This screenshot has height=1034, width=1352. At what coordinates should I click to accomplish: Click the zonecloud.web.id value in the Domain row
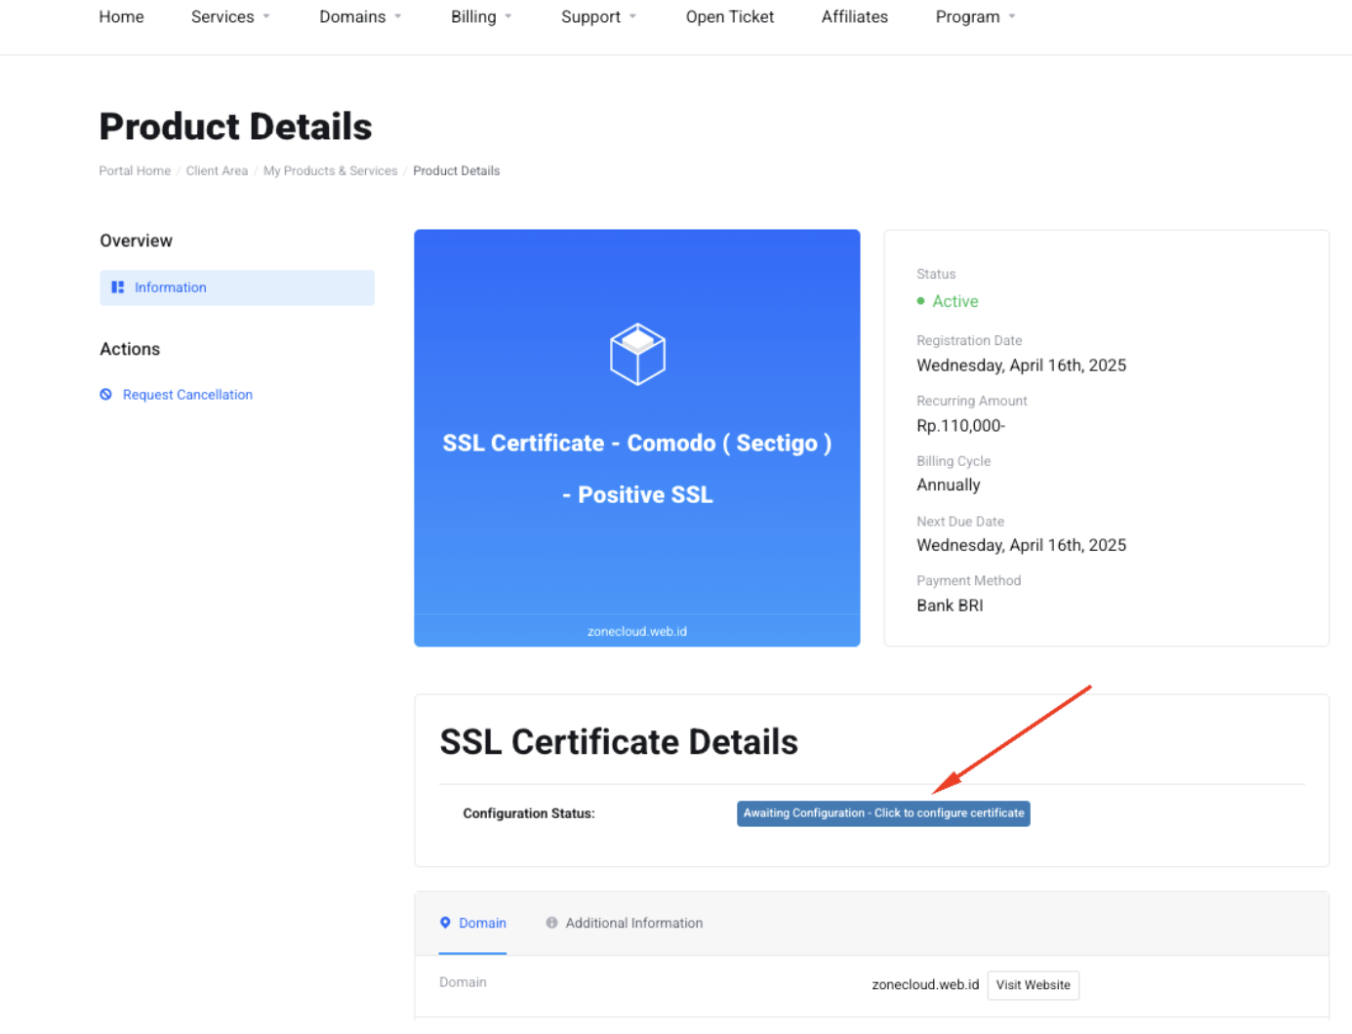(925, 985)
